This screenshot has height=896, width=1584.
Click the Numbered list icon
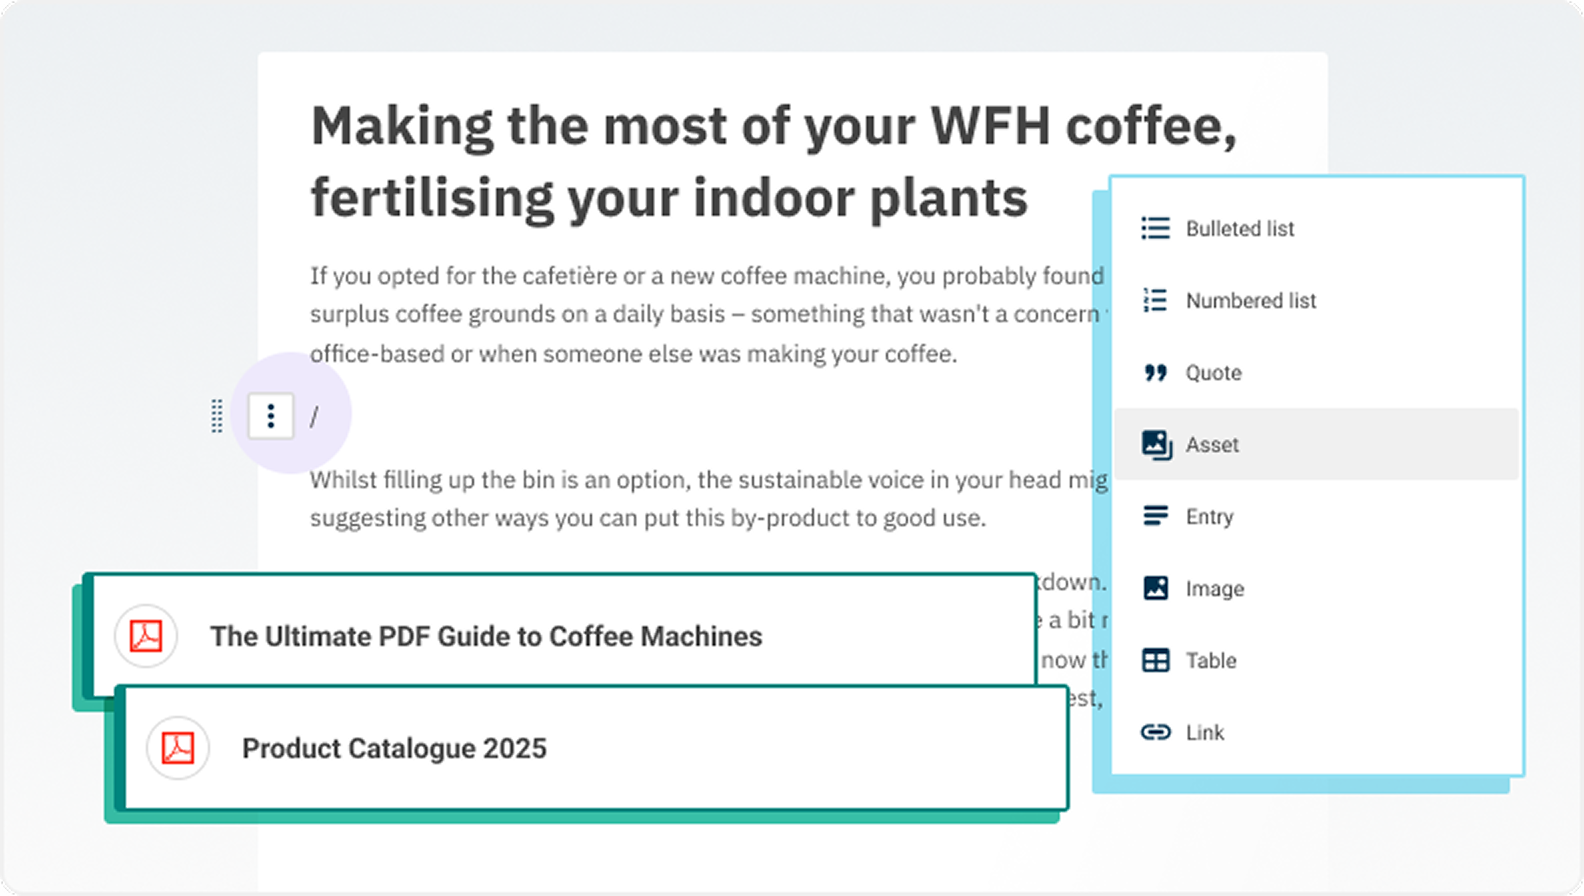pyautogui.click(x=1155, y=301)
